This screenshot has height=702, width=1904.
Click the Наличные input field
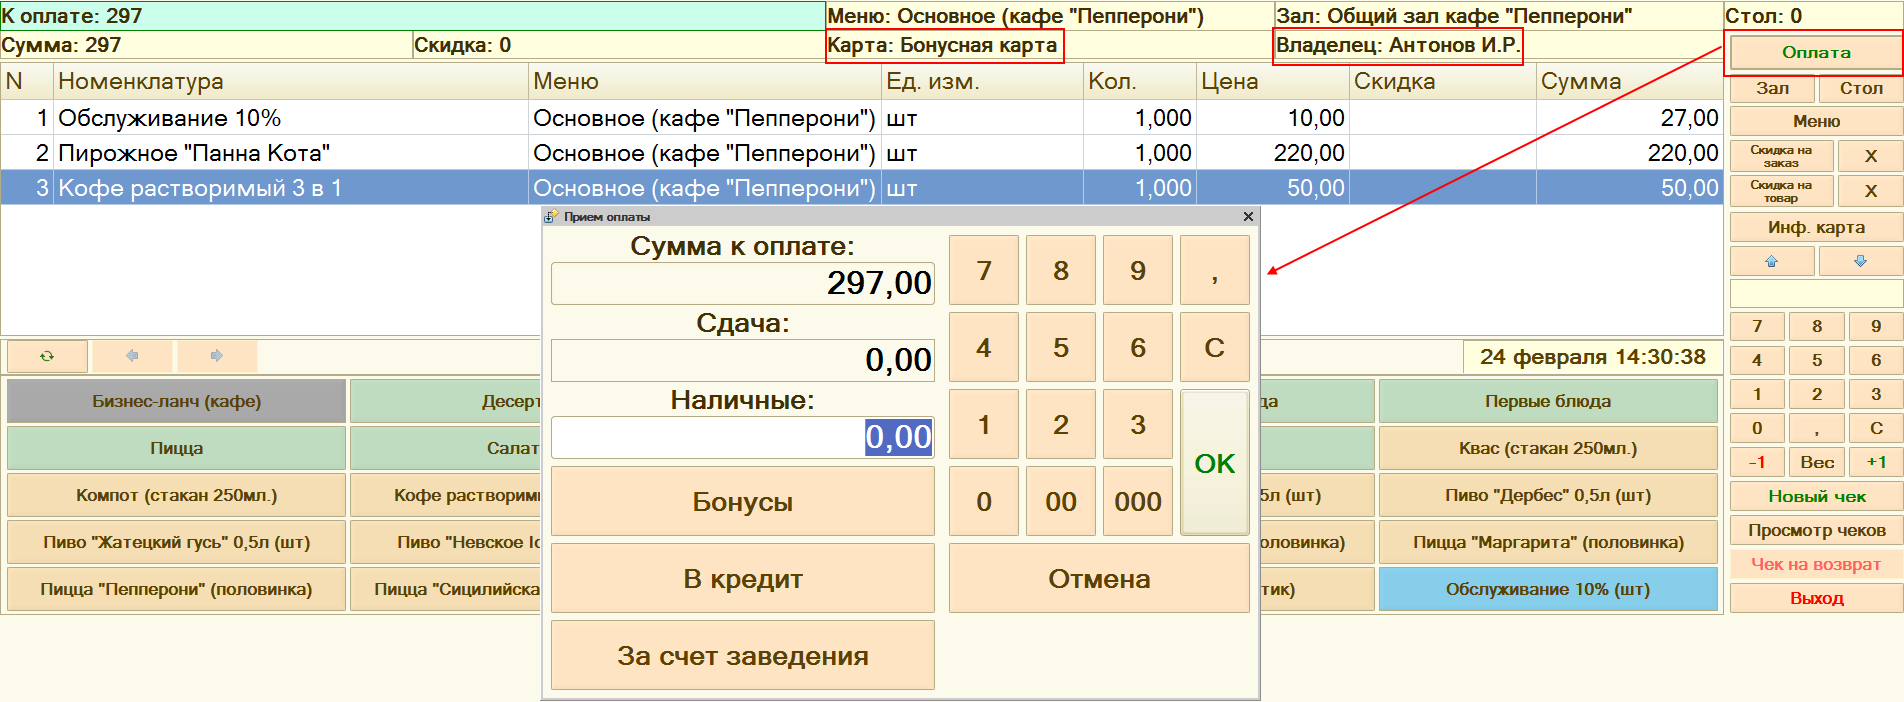[742, 438]
